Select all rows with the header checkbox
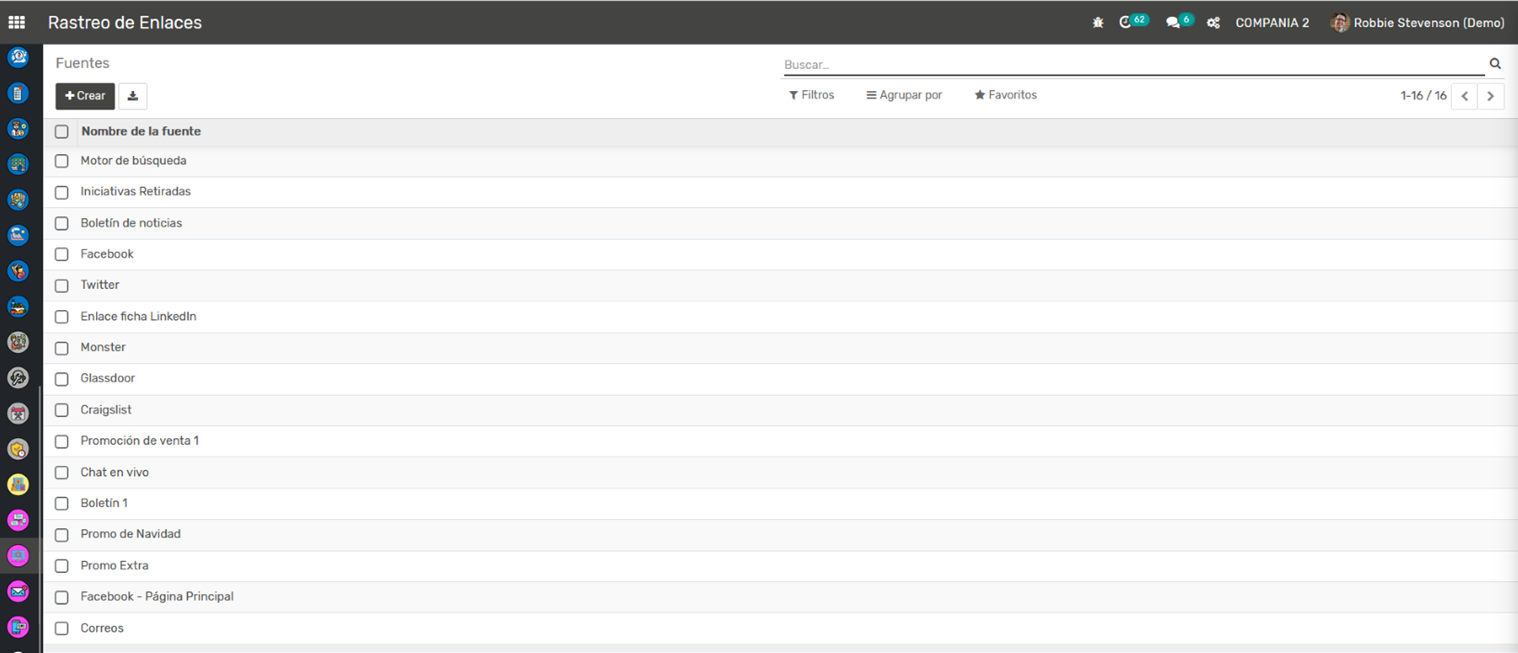The height and width of the screenshot is (653, 1518). point(62,132)
